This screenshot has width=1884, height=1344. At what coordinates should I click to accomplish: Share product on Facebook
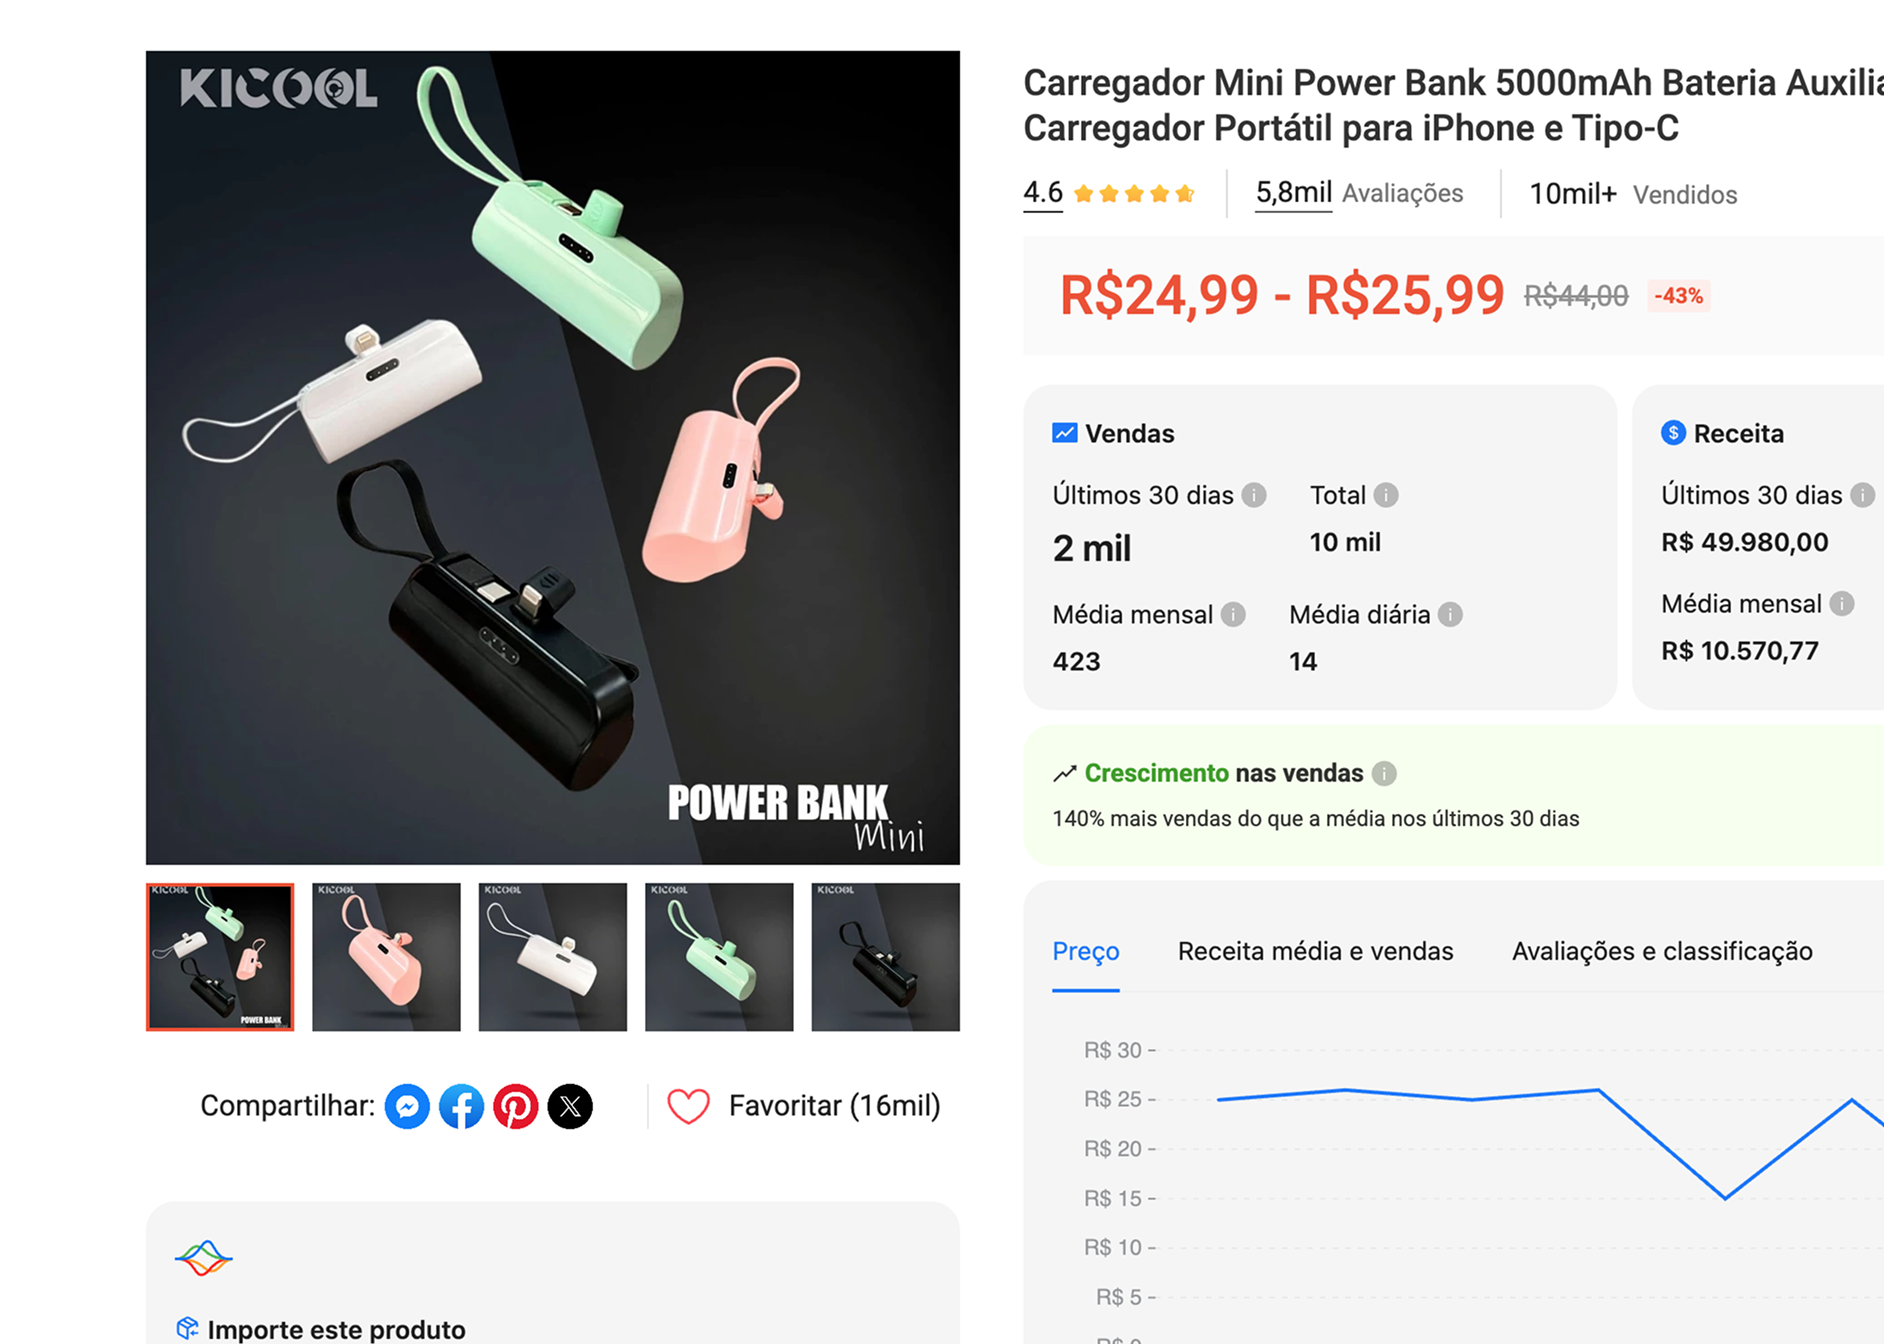pyautogui.click(x=461, y=1106)
